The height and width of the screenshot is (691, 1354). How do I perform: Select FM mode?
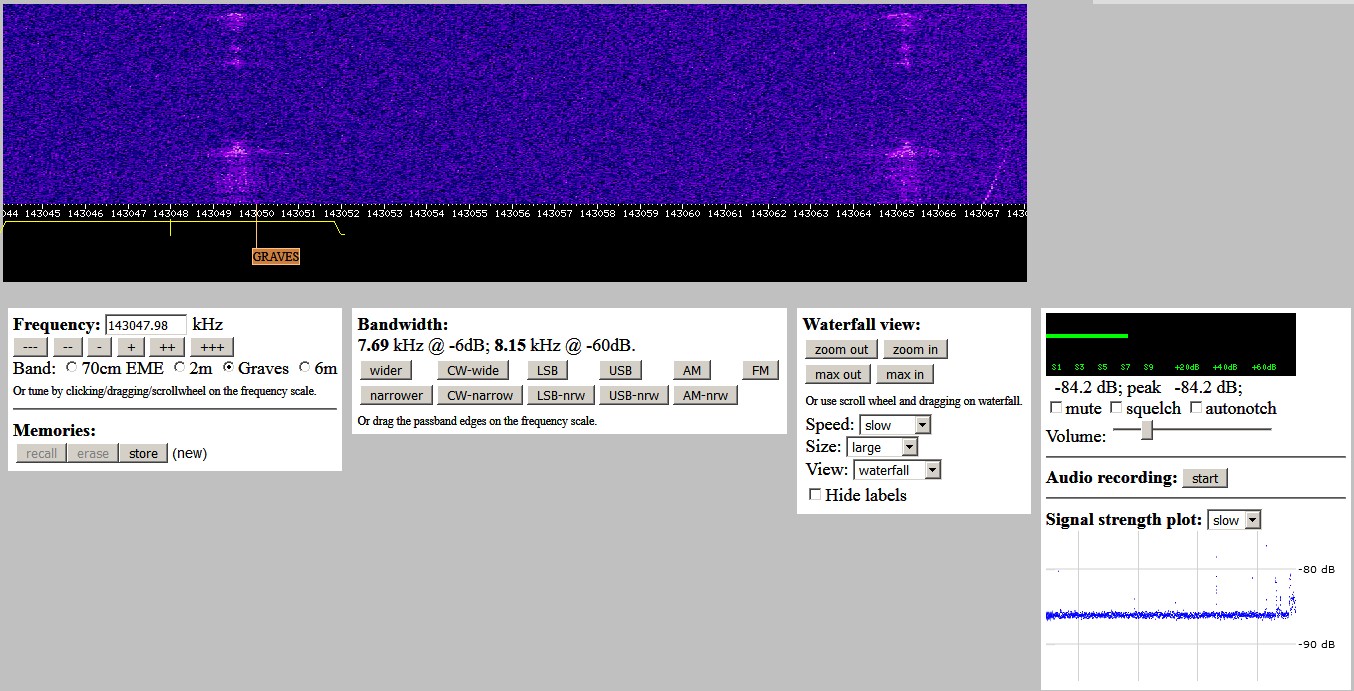760,370
